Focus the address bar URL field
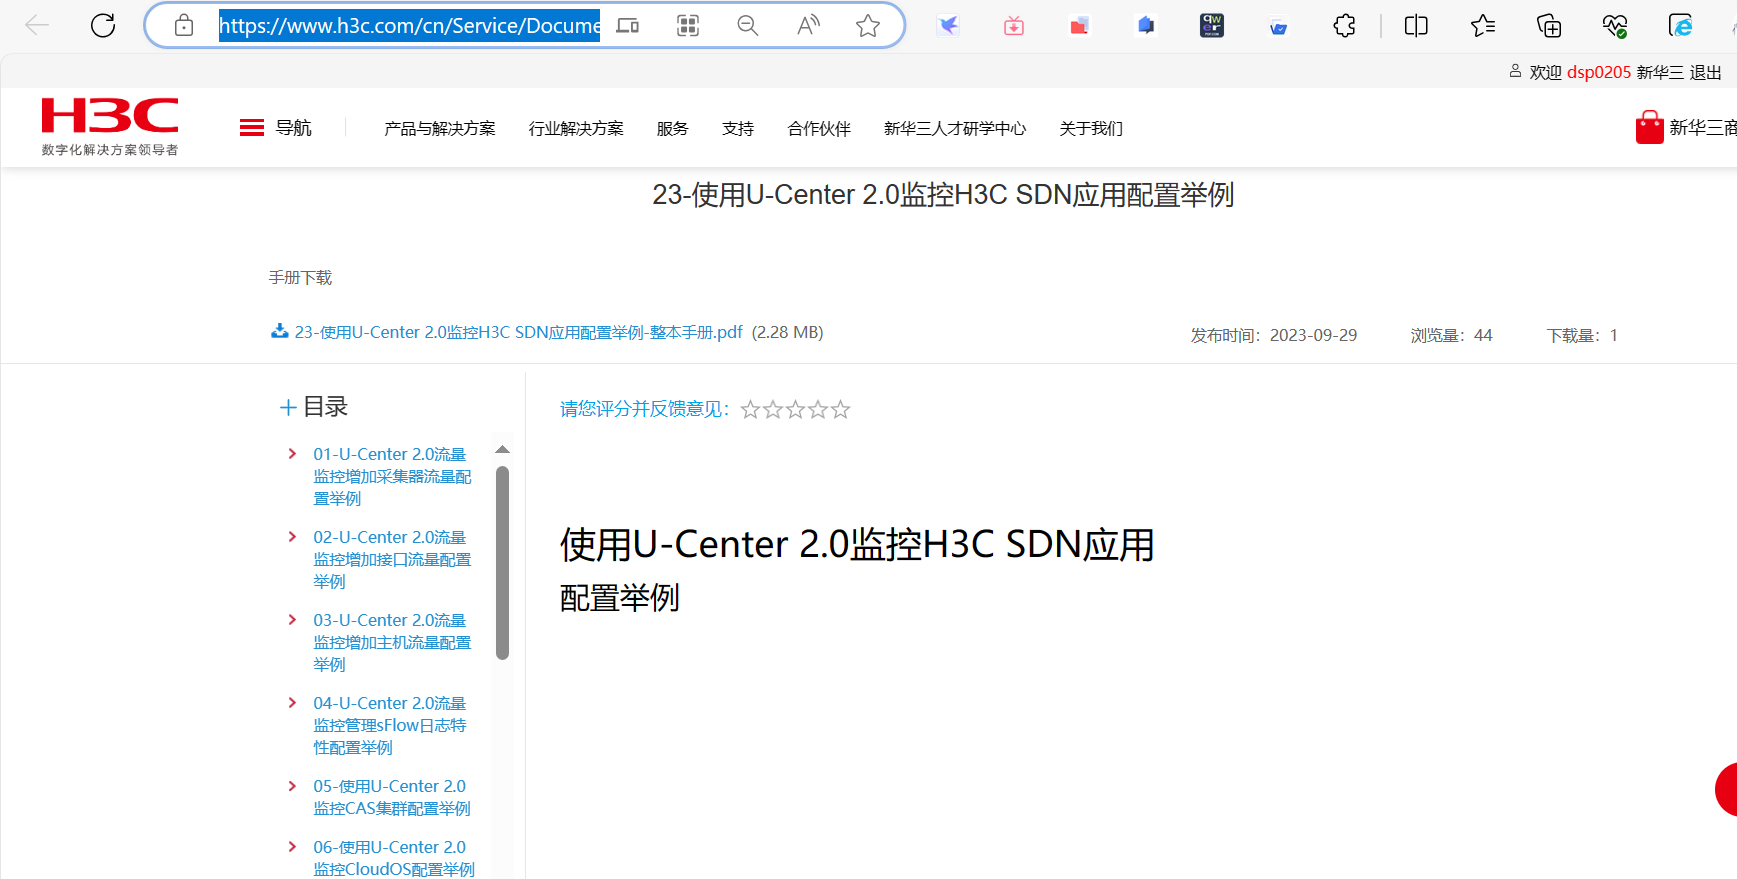 click(410, 25)
